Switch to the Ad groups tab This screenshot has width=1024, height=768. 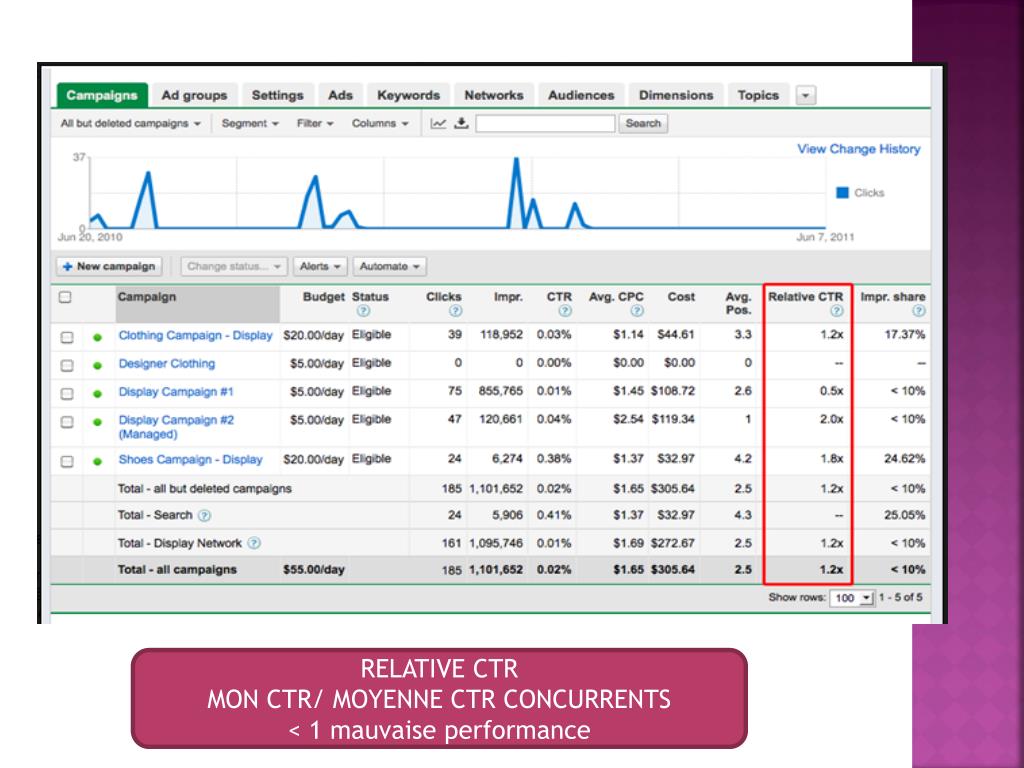195,95
